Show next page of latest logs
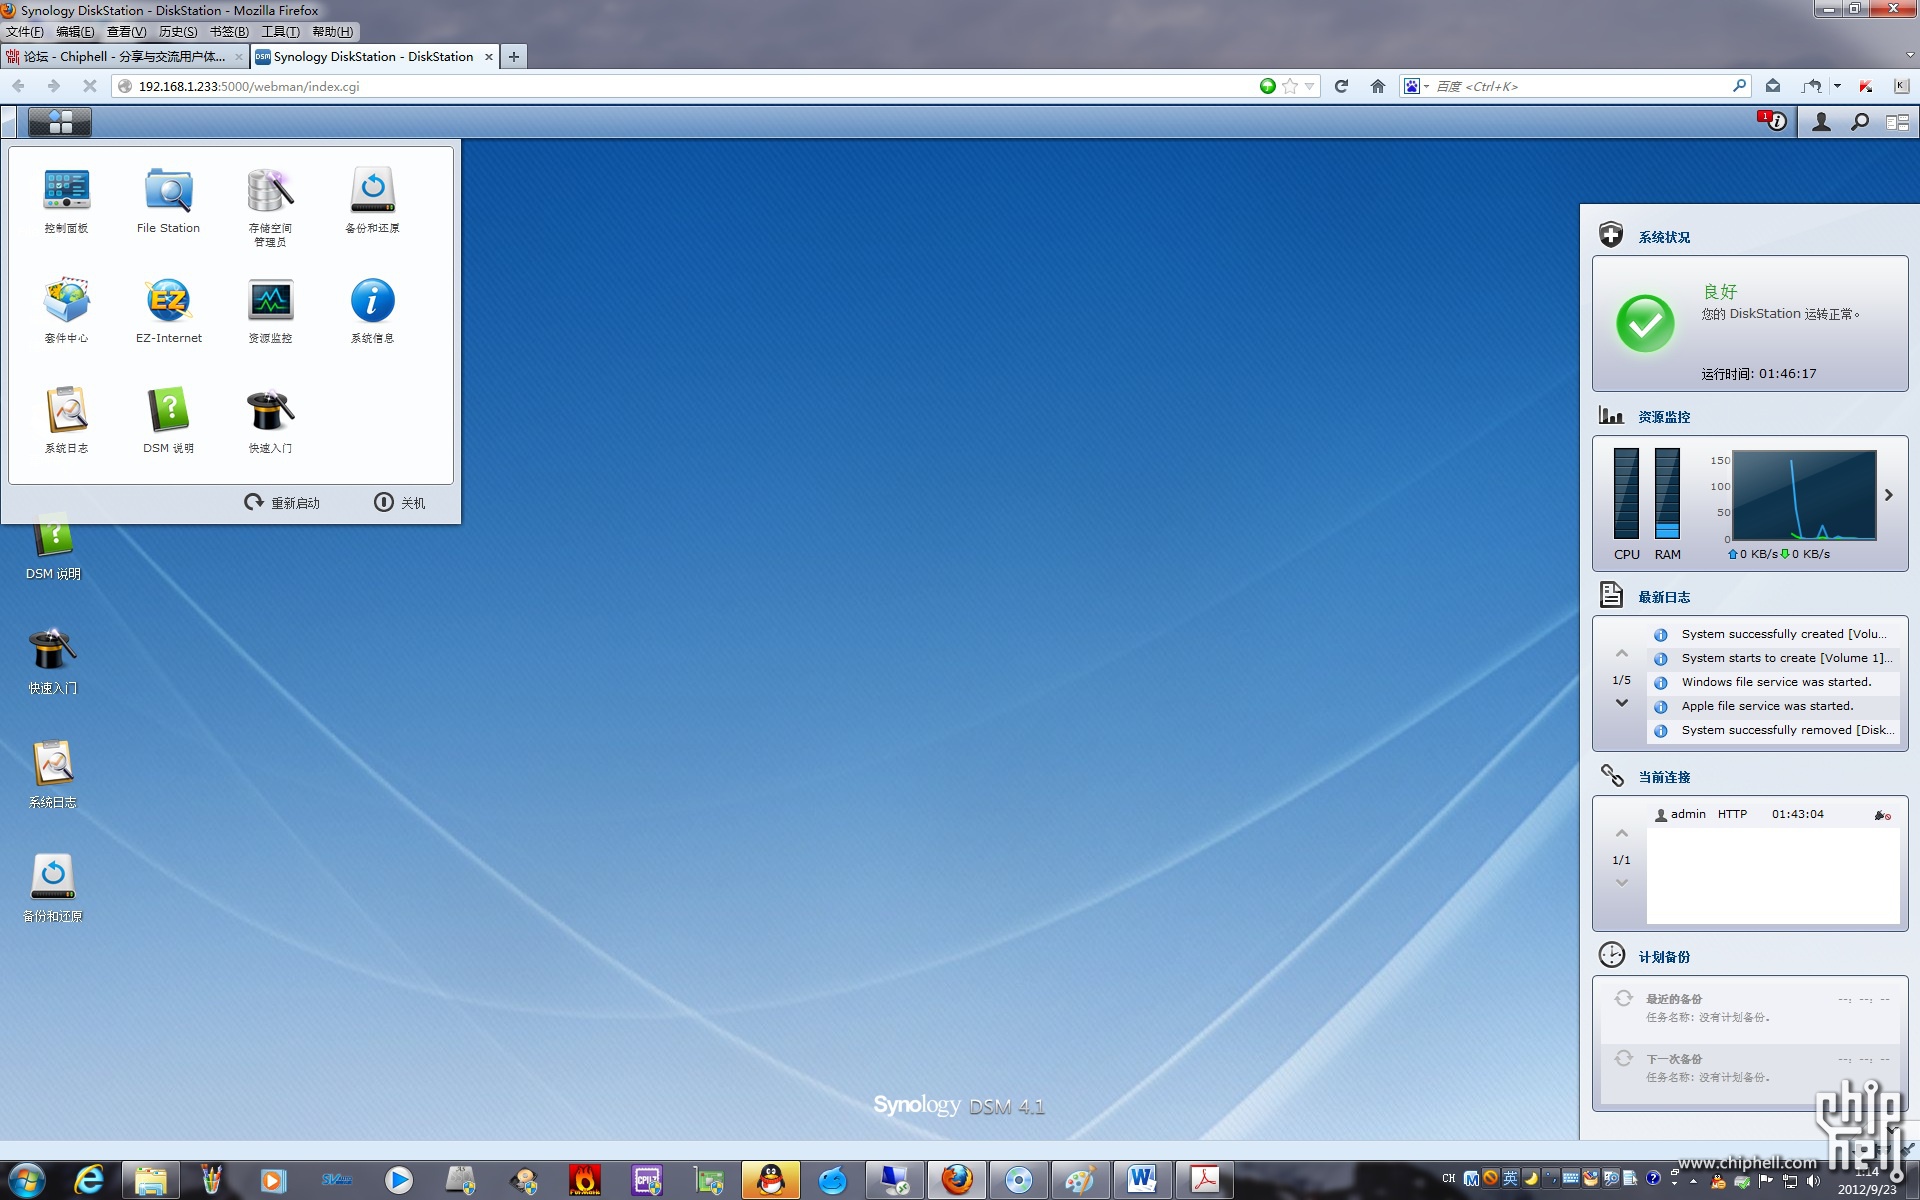 pos(1622,703)
